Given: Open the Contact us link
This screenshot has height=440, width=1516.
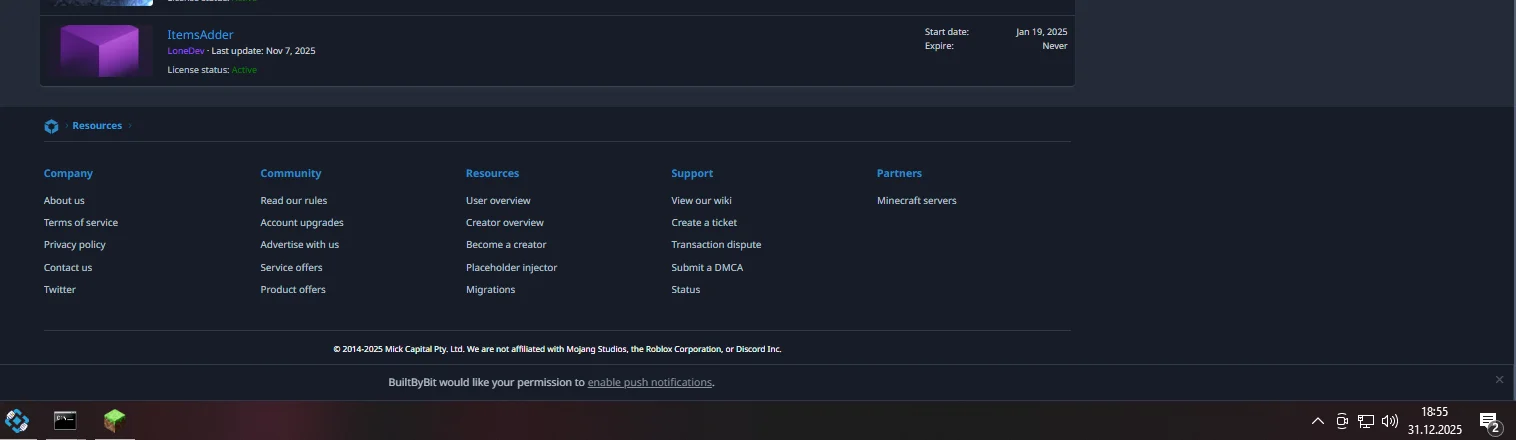Looking at the screenshot, I should pyautogui.click(x=68, y=268).
